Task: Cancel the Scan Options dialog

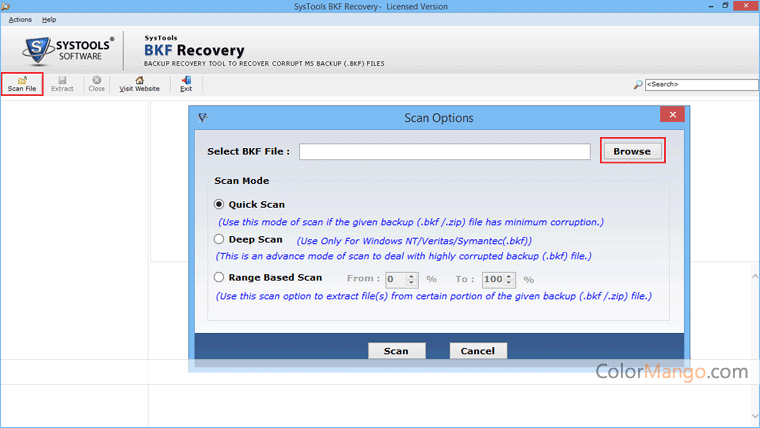Action: click(x=478, y=351)
